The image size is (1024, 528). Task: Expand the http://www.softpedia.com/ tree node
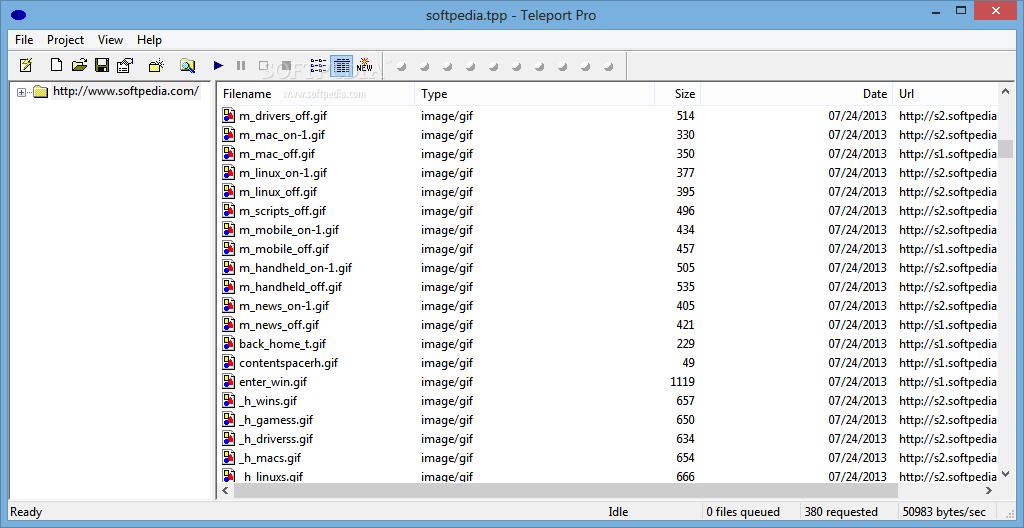coord(22,92)
